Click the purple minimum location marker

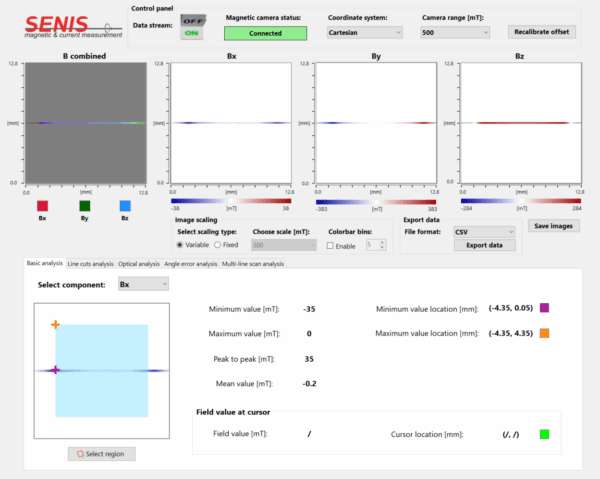(x=544, y=308)
